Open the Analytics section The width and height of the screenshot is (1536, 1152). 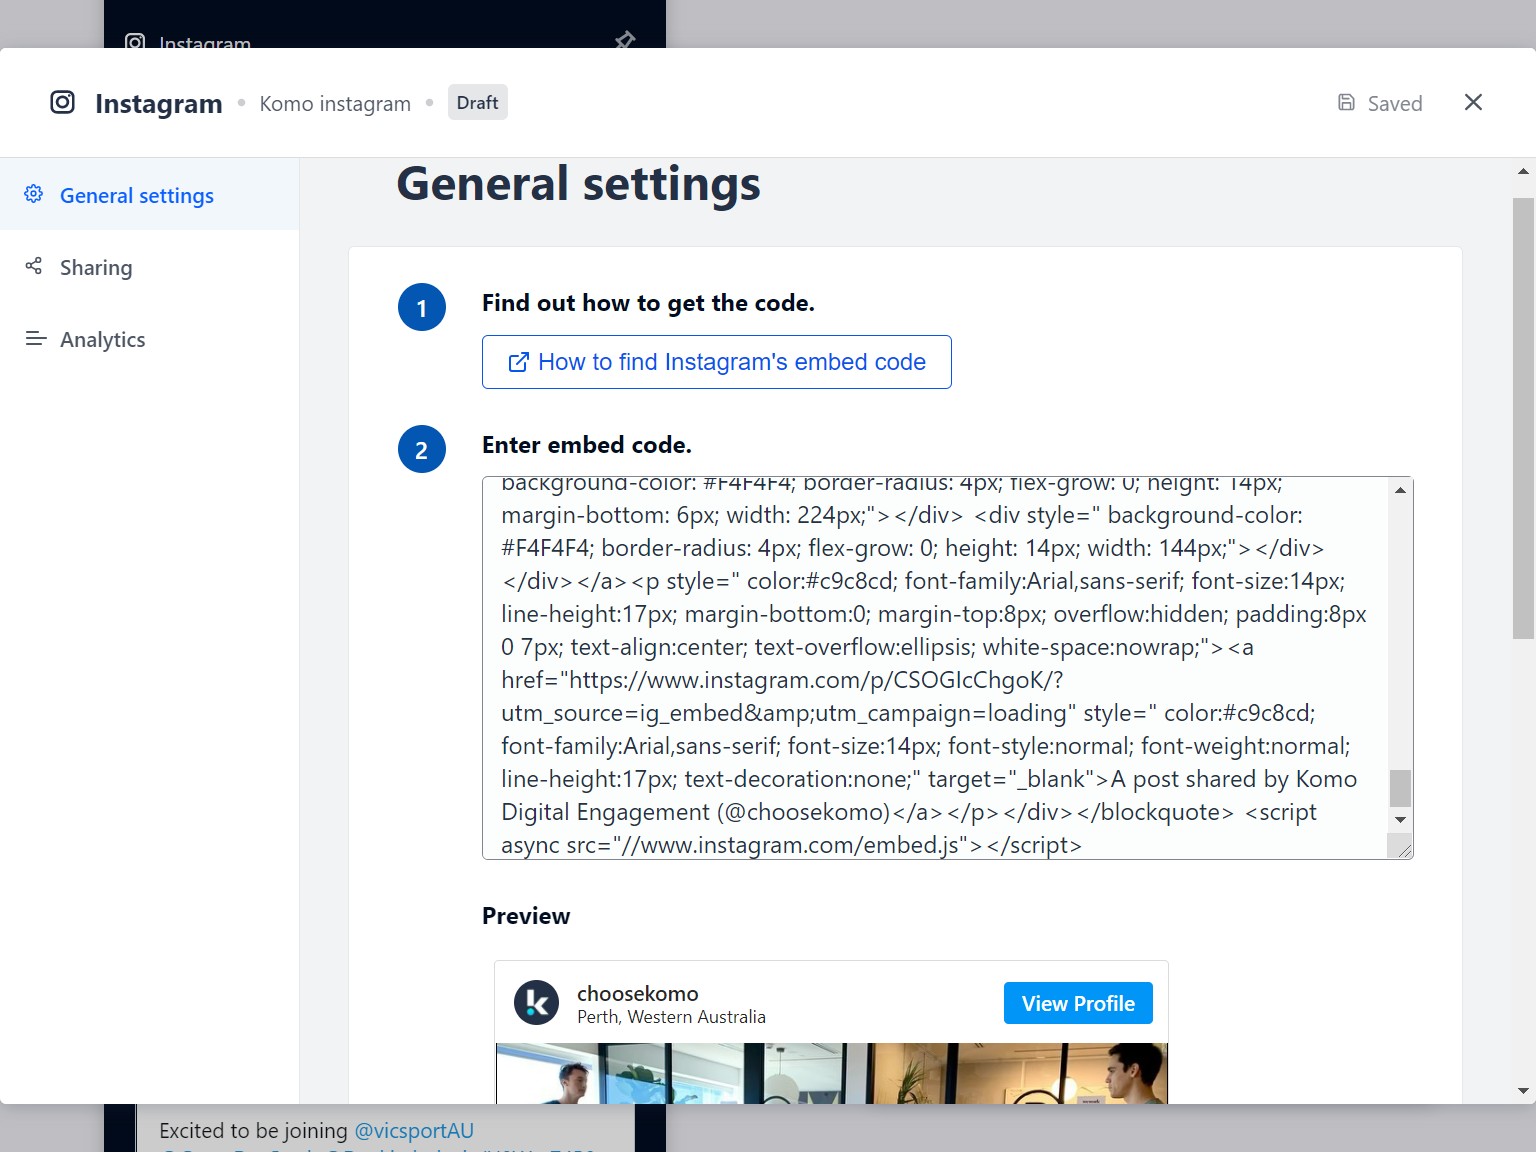[x=149, y=339]
